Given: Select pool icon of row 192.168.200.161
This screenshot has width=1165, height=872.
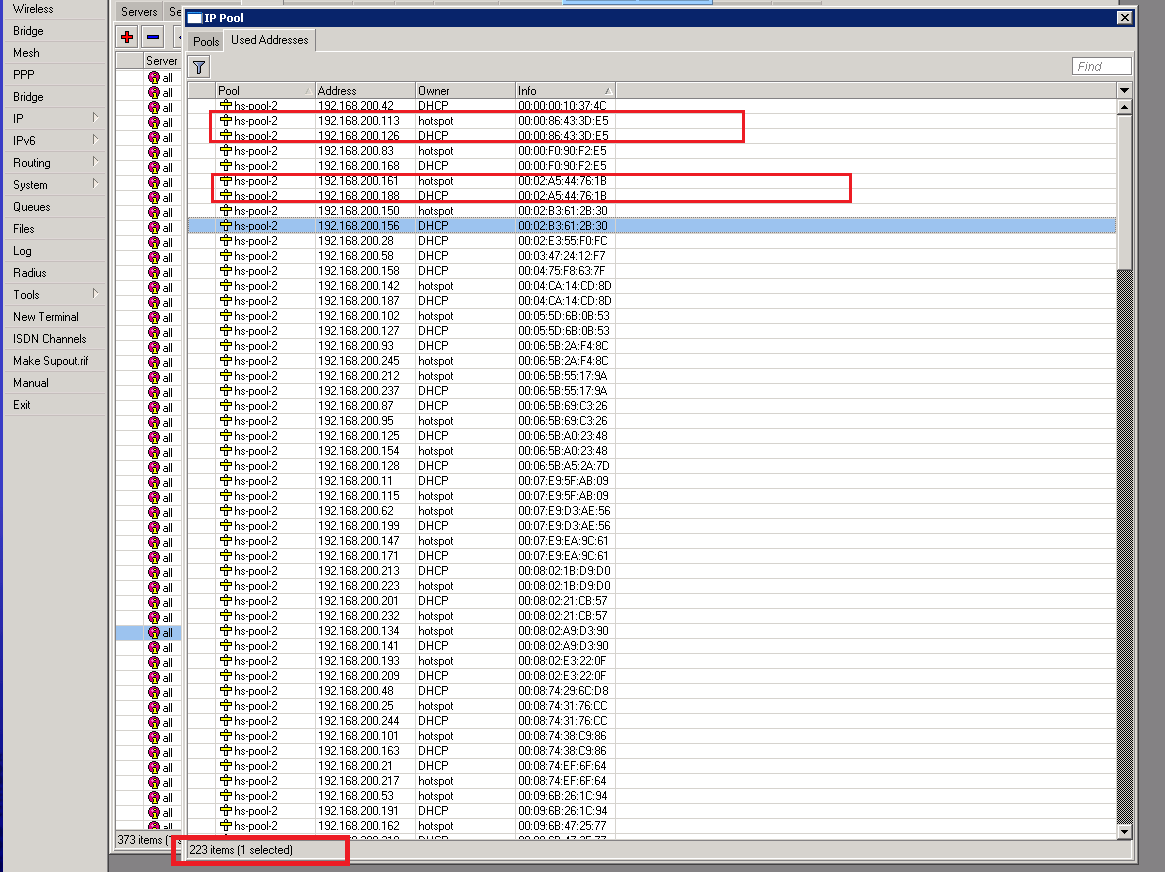Looking at the screenshot, I should coord(226,180).
